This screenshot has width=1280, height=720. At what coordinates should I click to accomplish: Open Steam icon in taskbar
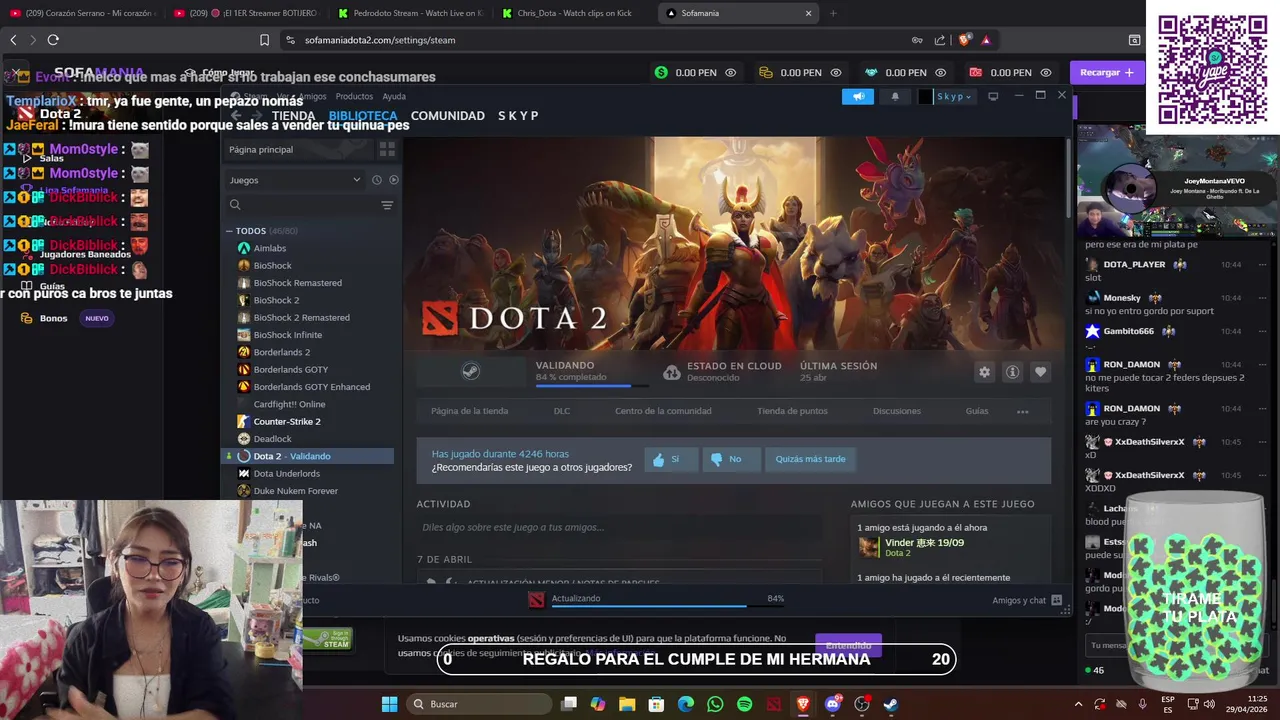(890, 704)
